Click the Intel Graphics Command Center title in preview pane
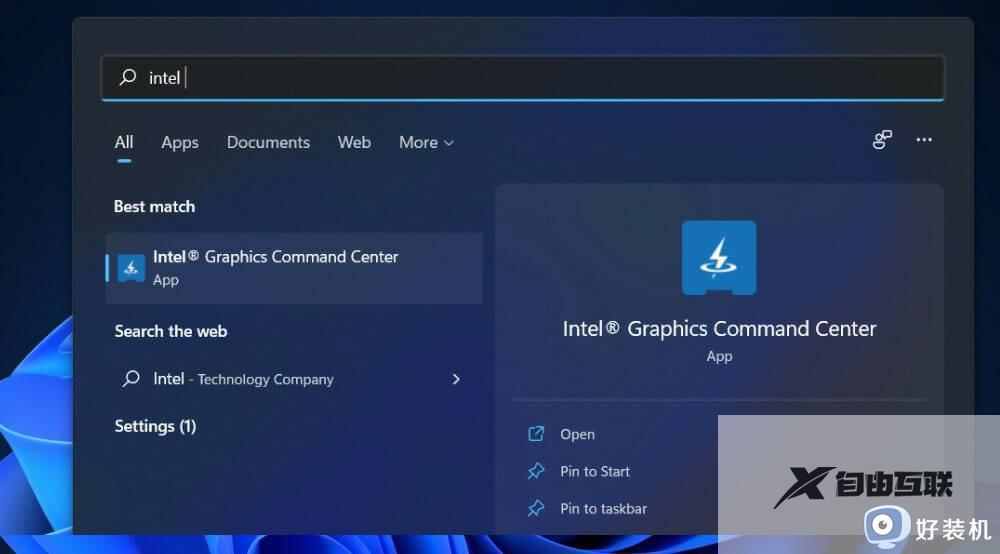1000x554 pixels. pyautogui.click(x=719, y=329)
